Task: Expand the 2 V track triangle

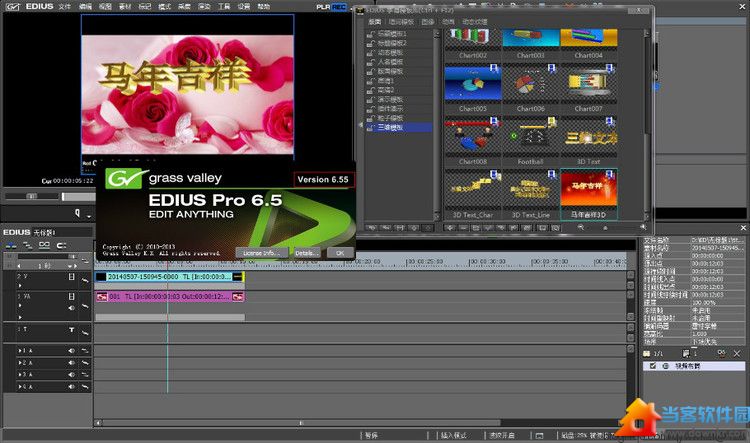Action: [20, 286]
